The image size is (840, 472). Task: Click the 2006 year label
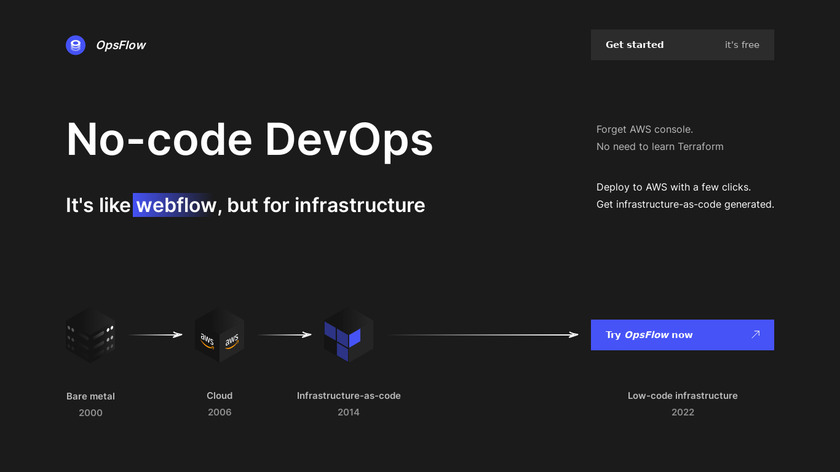tap(220, 412)
